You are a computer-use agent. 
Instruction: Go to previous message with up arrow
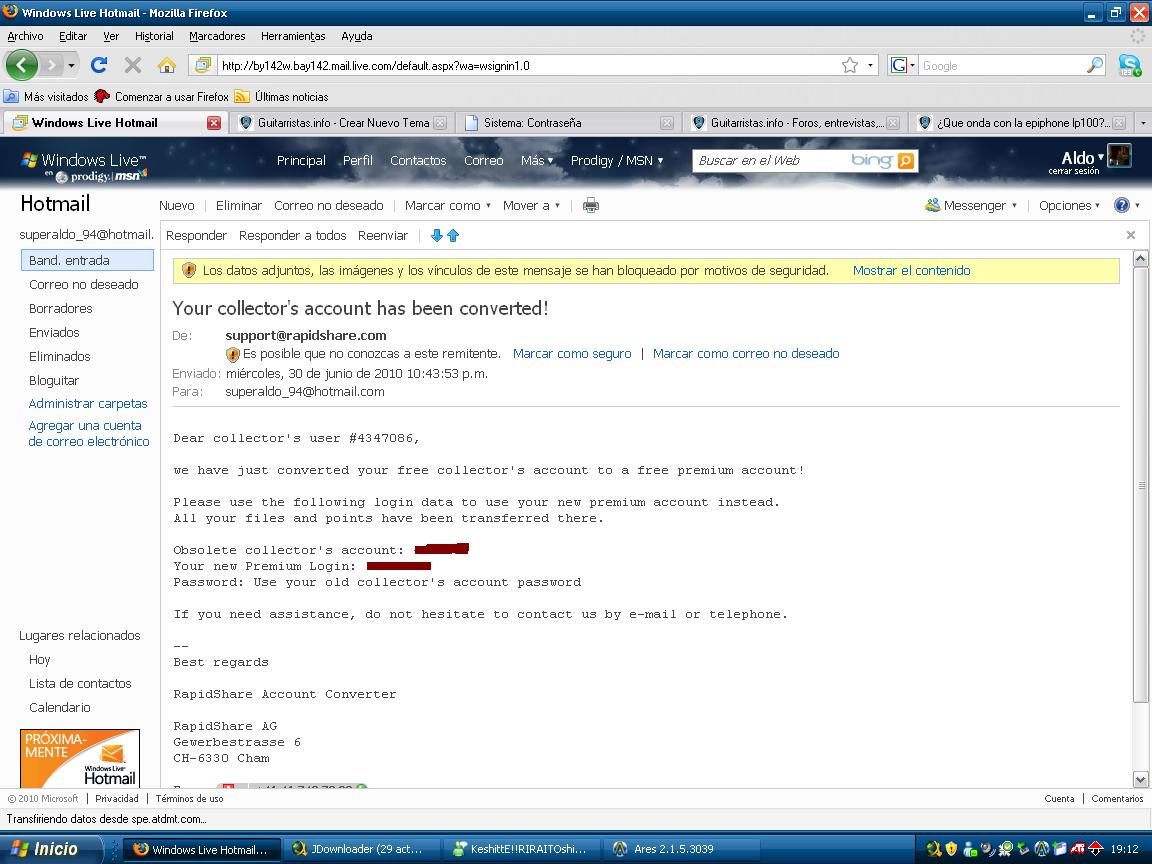click(453, 235)
